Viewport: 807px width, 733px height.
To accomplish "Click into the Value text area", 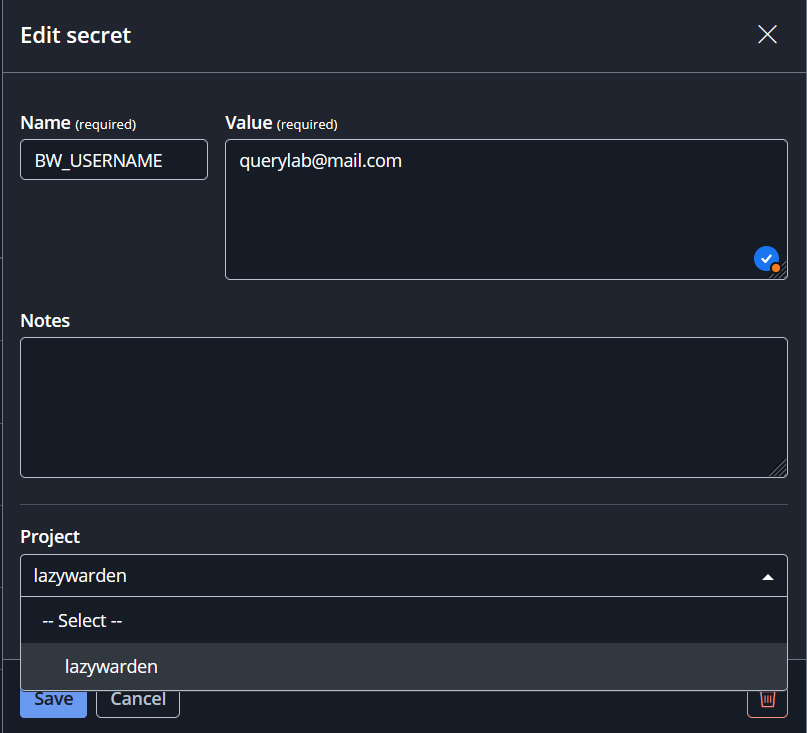I will 506,210.
